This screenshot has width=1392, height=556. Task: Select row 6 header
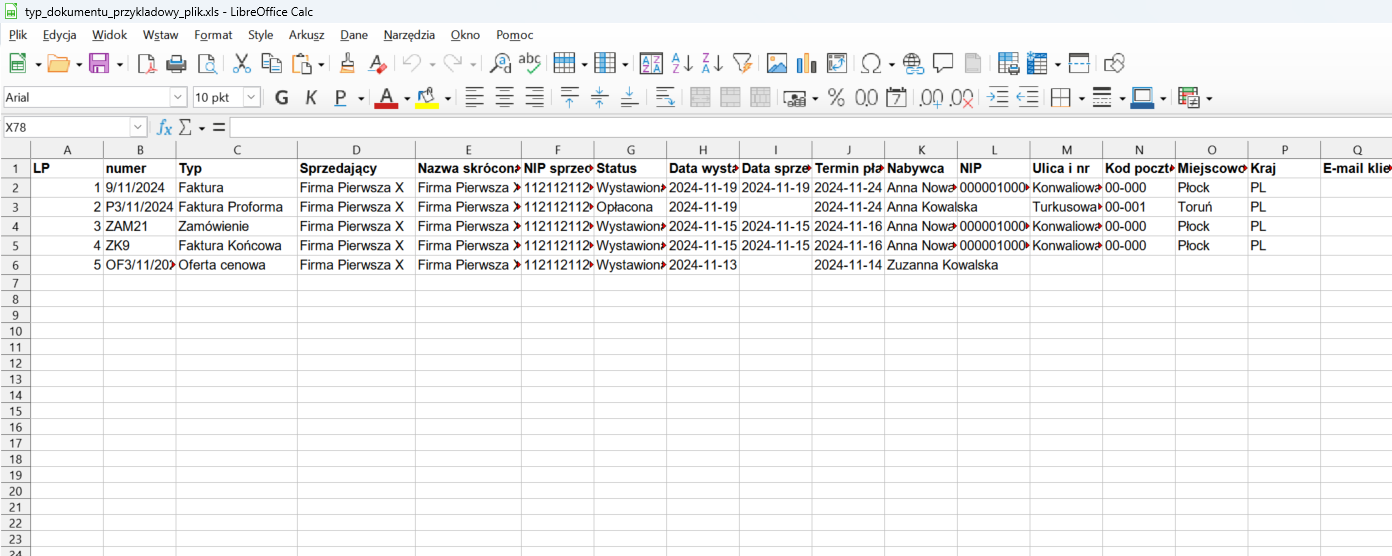coord(15,265)
